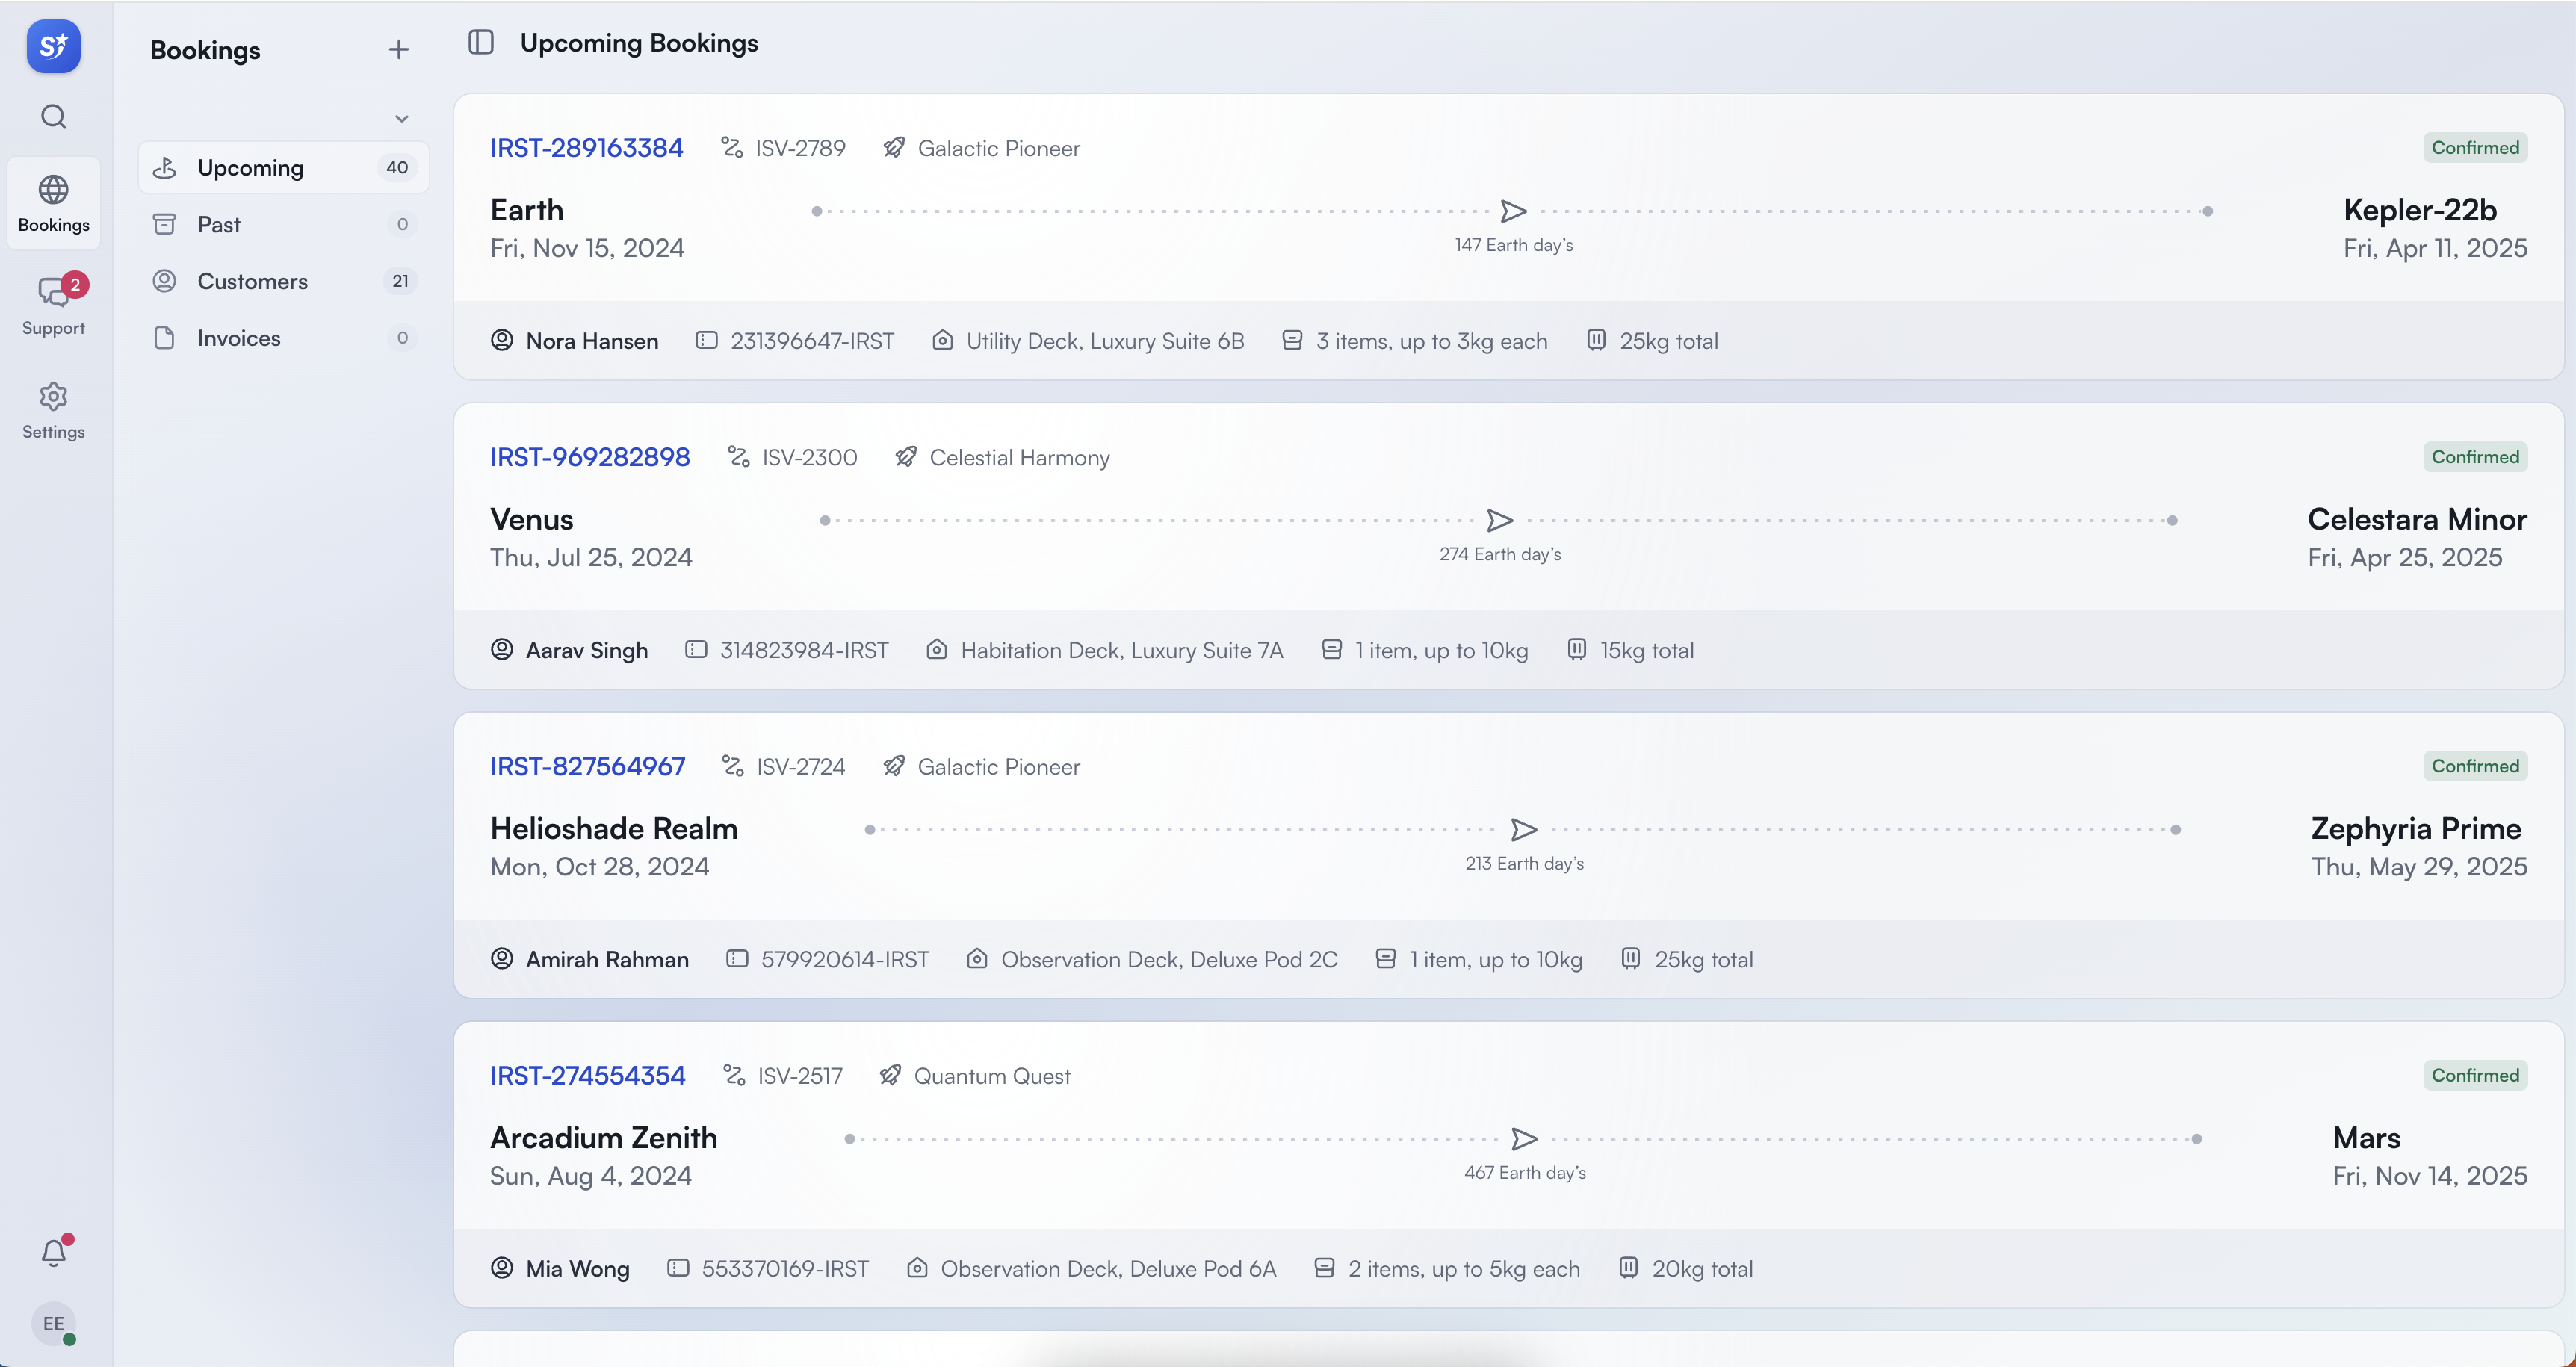This screenshot has height=1367, width=2576.
Task: Open booking link IRST-289163384
Action: (x=586, y=148)
